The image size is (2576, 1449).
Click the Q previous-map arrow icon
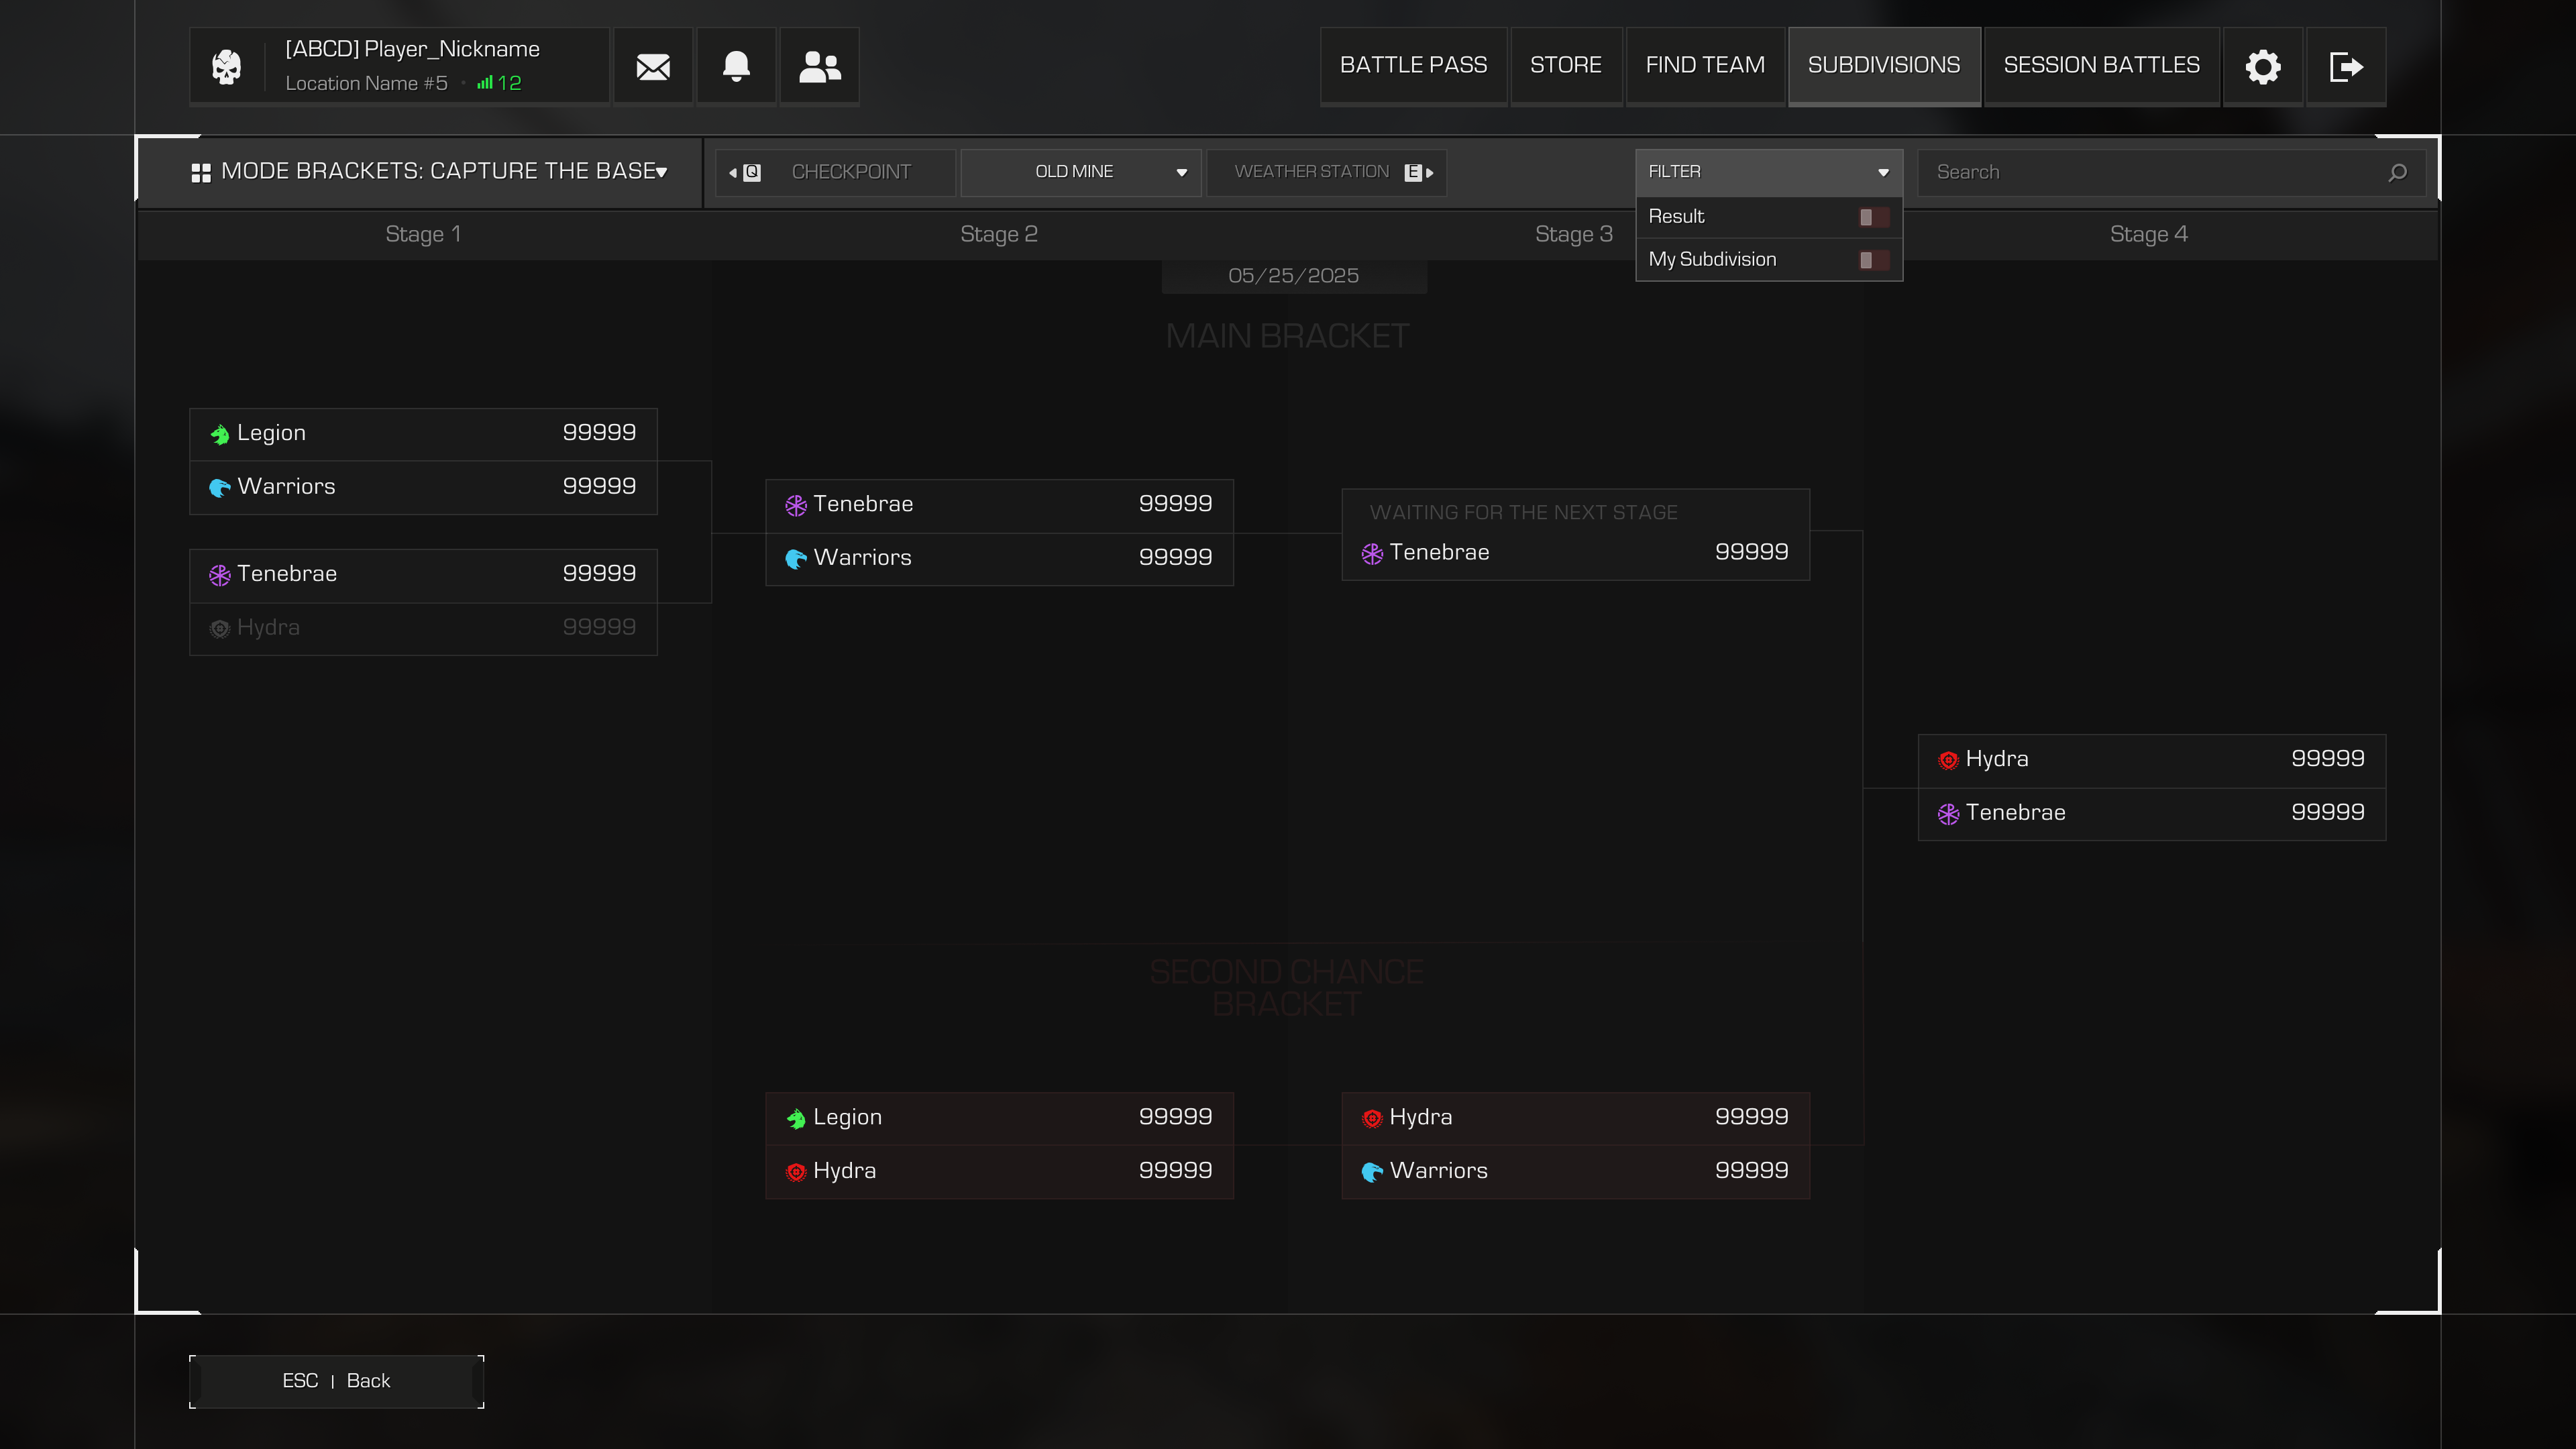click(x=746, y=172)
